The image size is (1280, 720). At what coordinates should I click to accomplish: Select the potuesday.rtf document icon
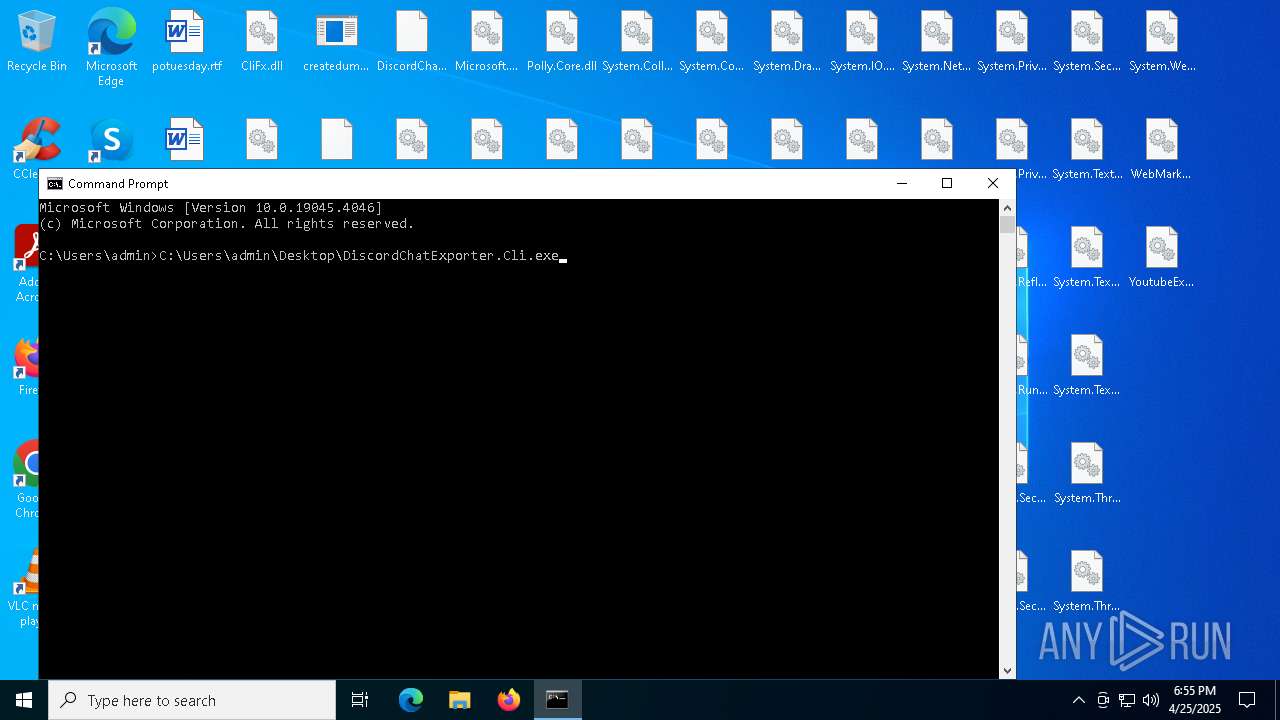186,42
